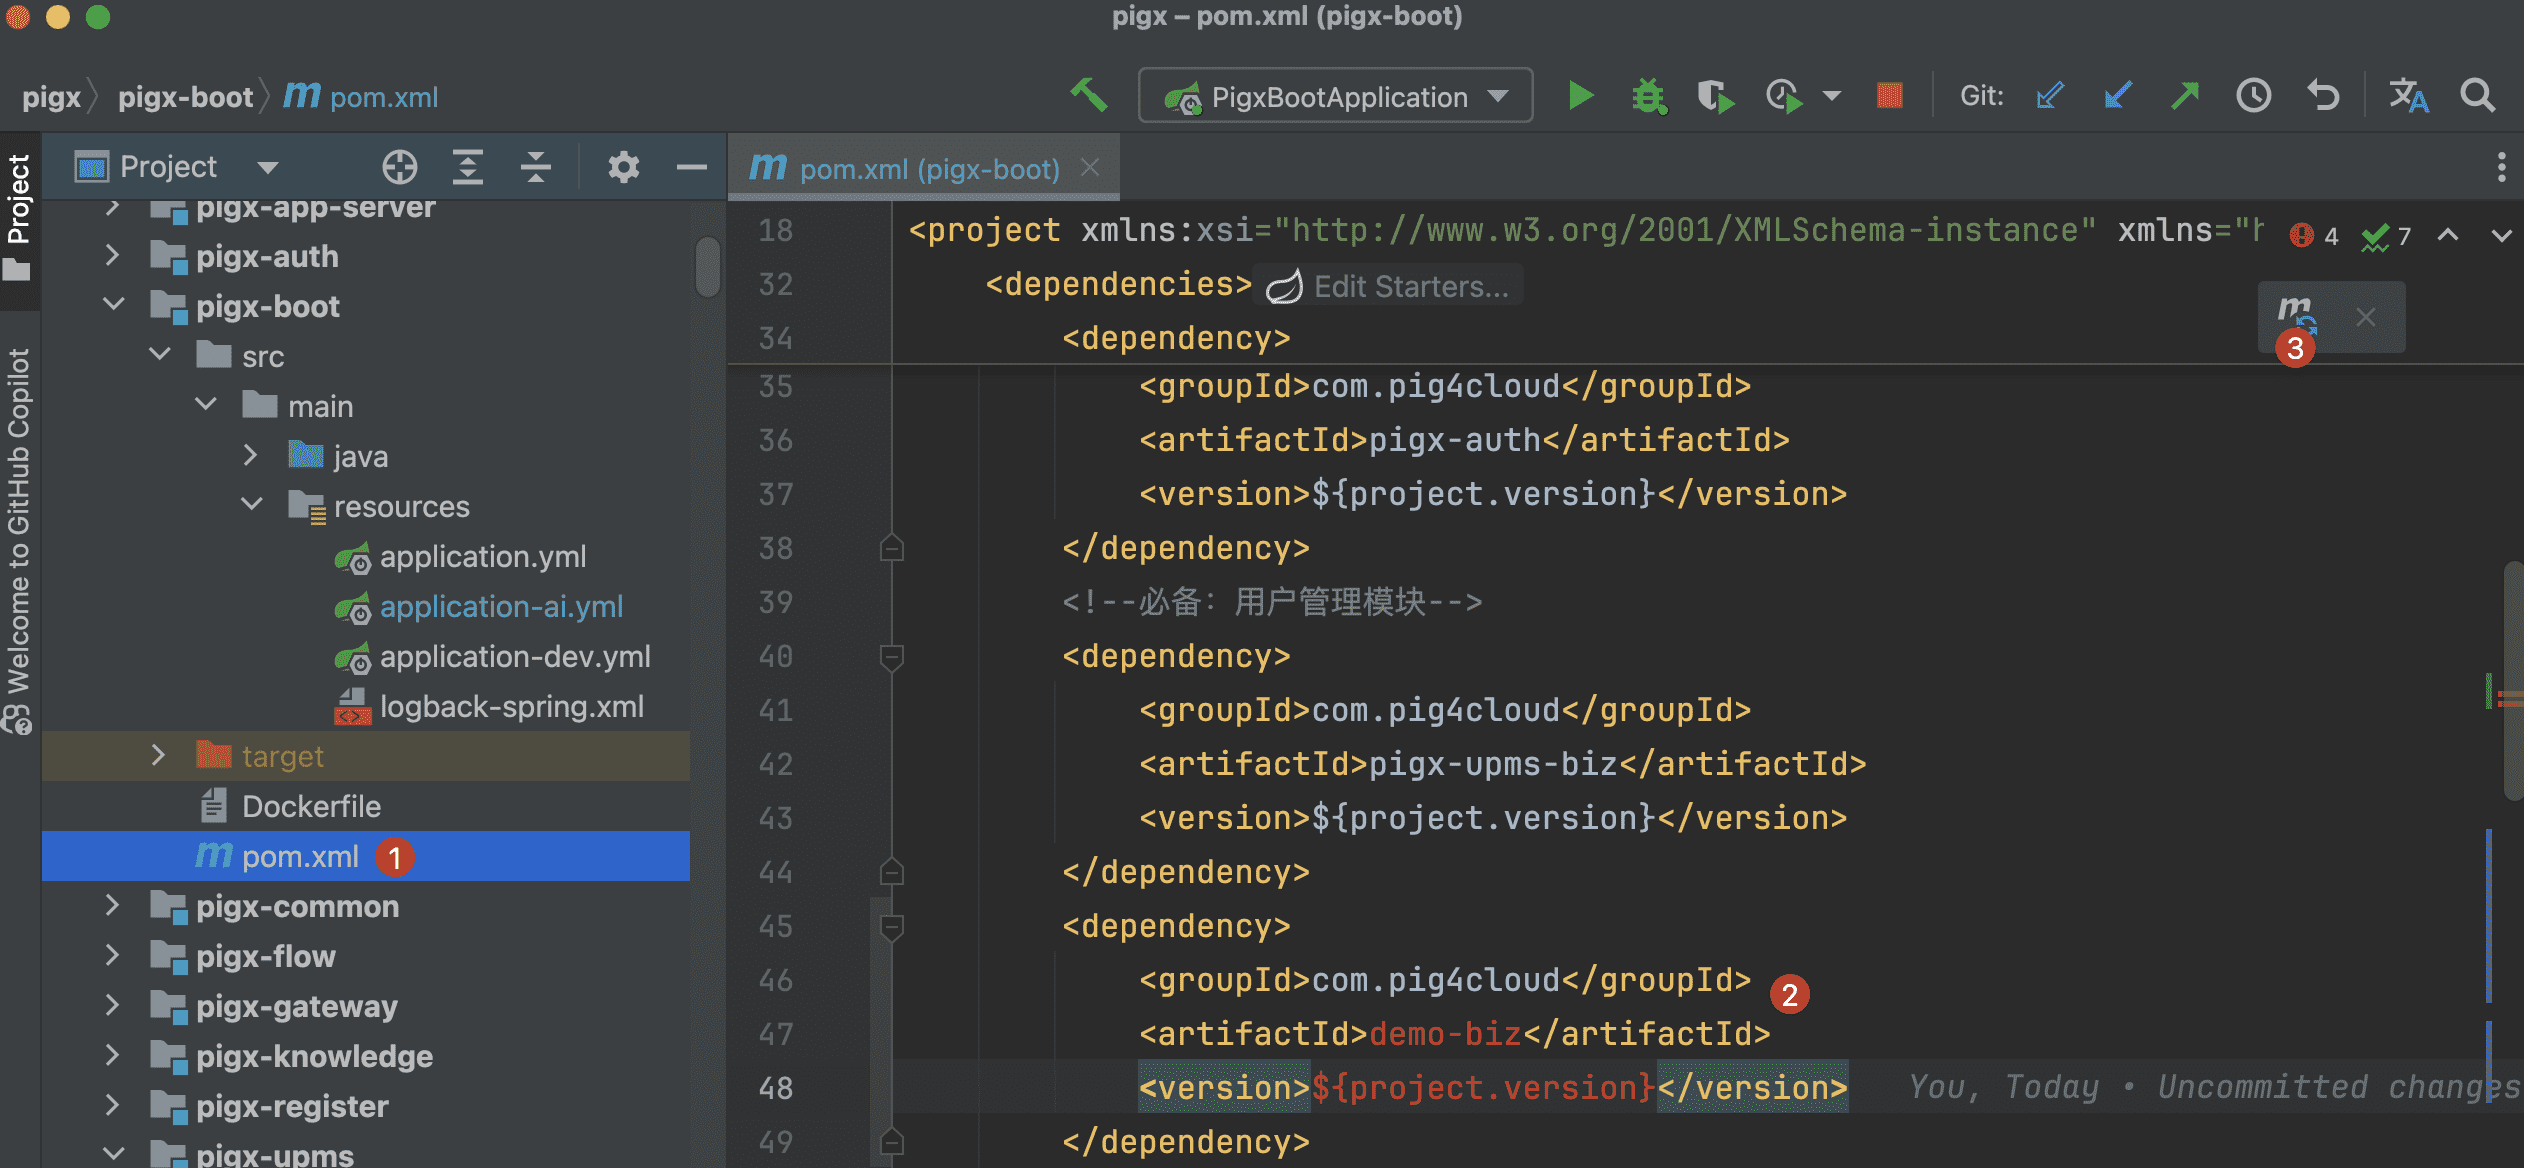Git update project (blue arrow) icon
This screenshot has width=2524, height=1168.
coord(2049,96)
